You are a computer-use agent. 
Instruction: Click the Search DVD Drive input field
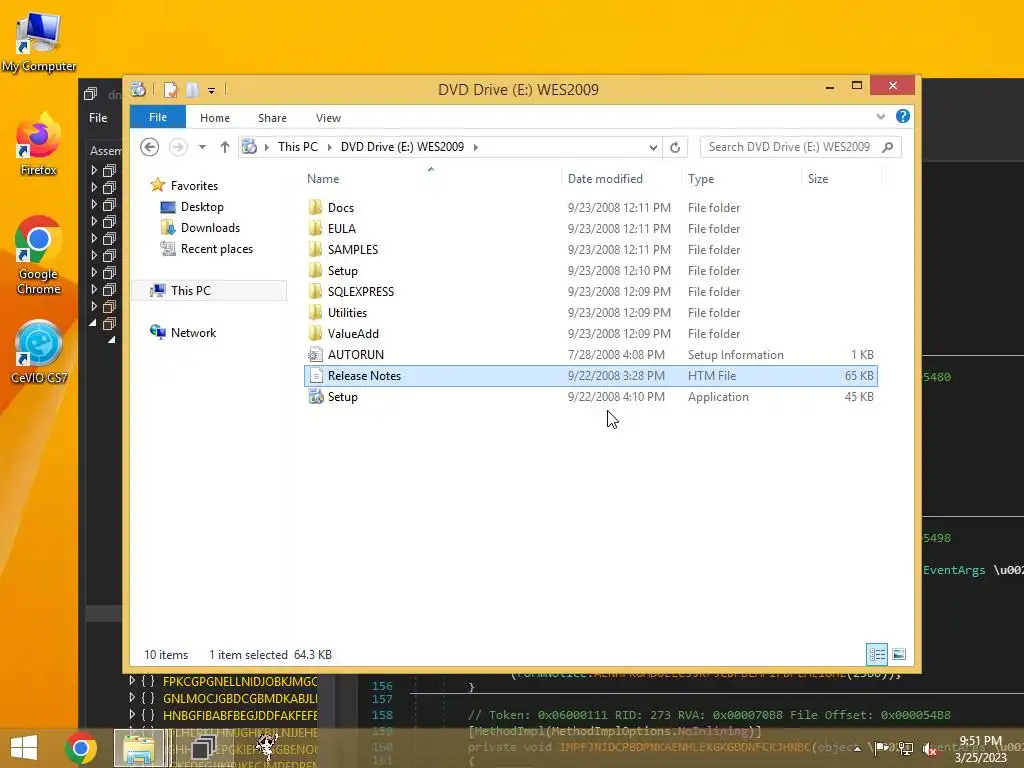(x=790, y=147)
